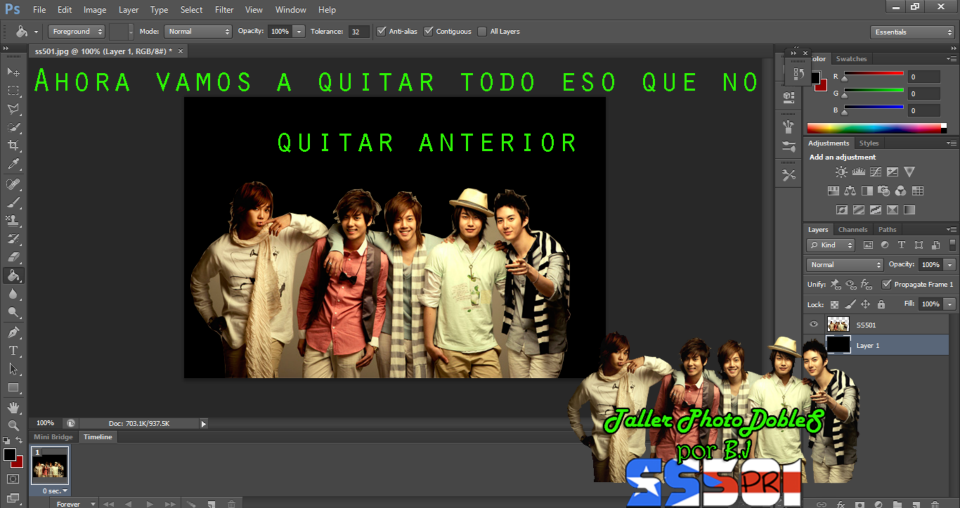Turn layer filtering on or off switch
The height and width of the screenshot is (508, 960).
[952, 245]
